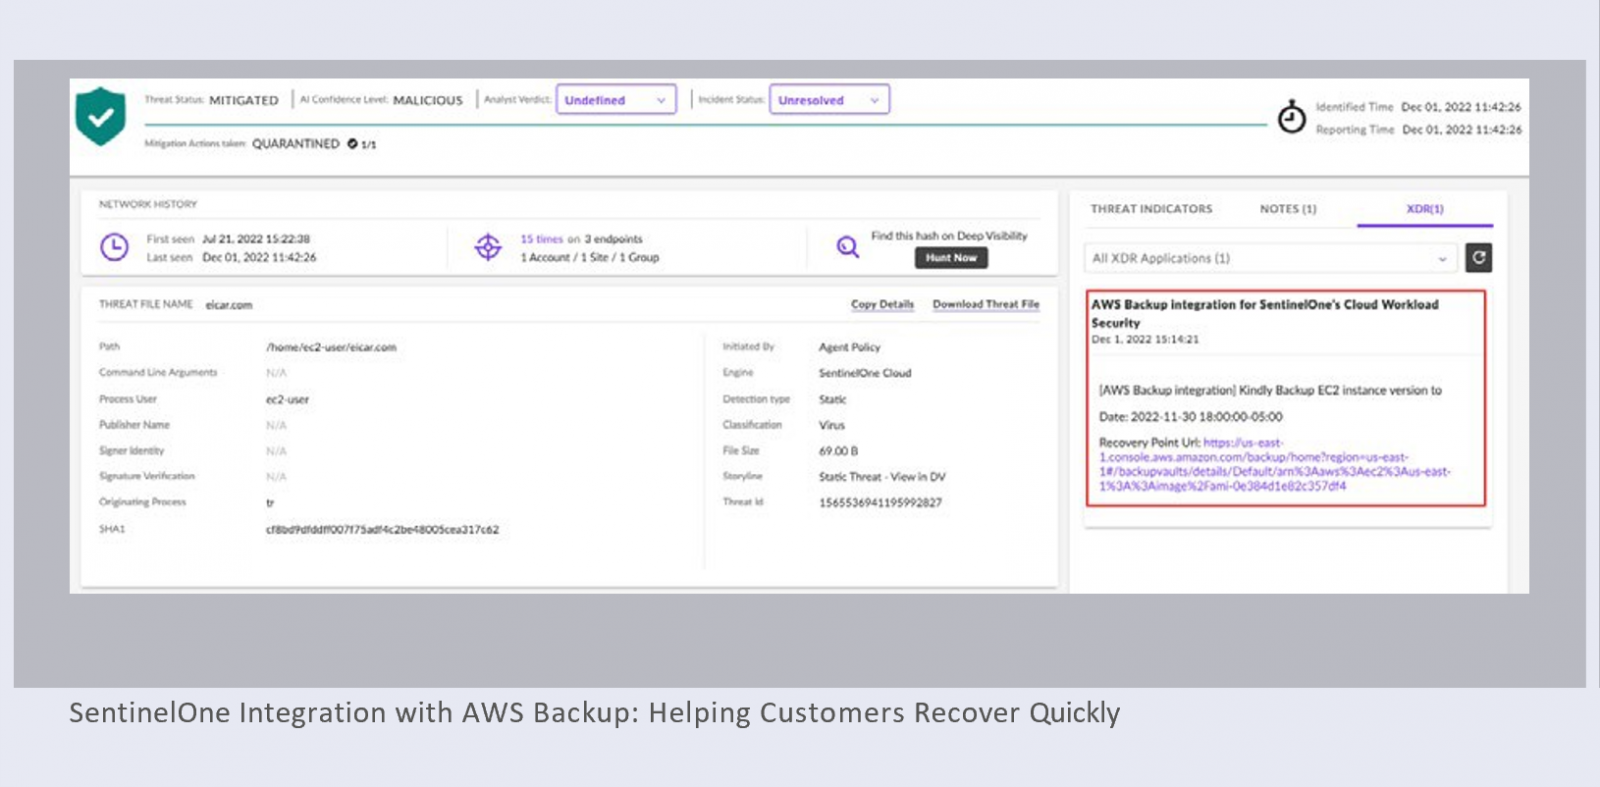The width and height of the screenshot is (1600, 787).
Task: Switch to the Notes (1) tab
Action: pyautogui.click(x=1288, y=209)
